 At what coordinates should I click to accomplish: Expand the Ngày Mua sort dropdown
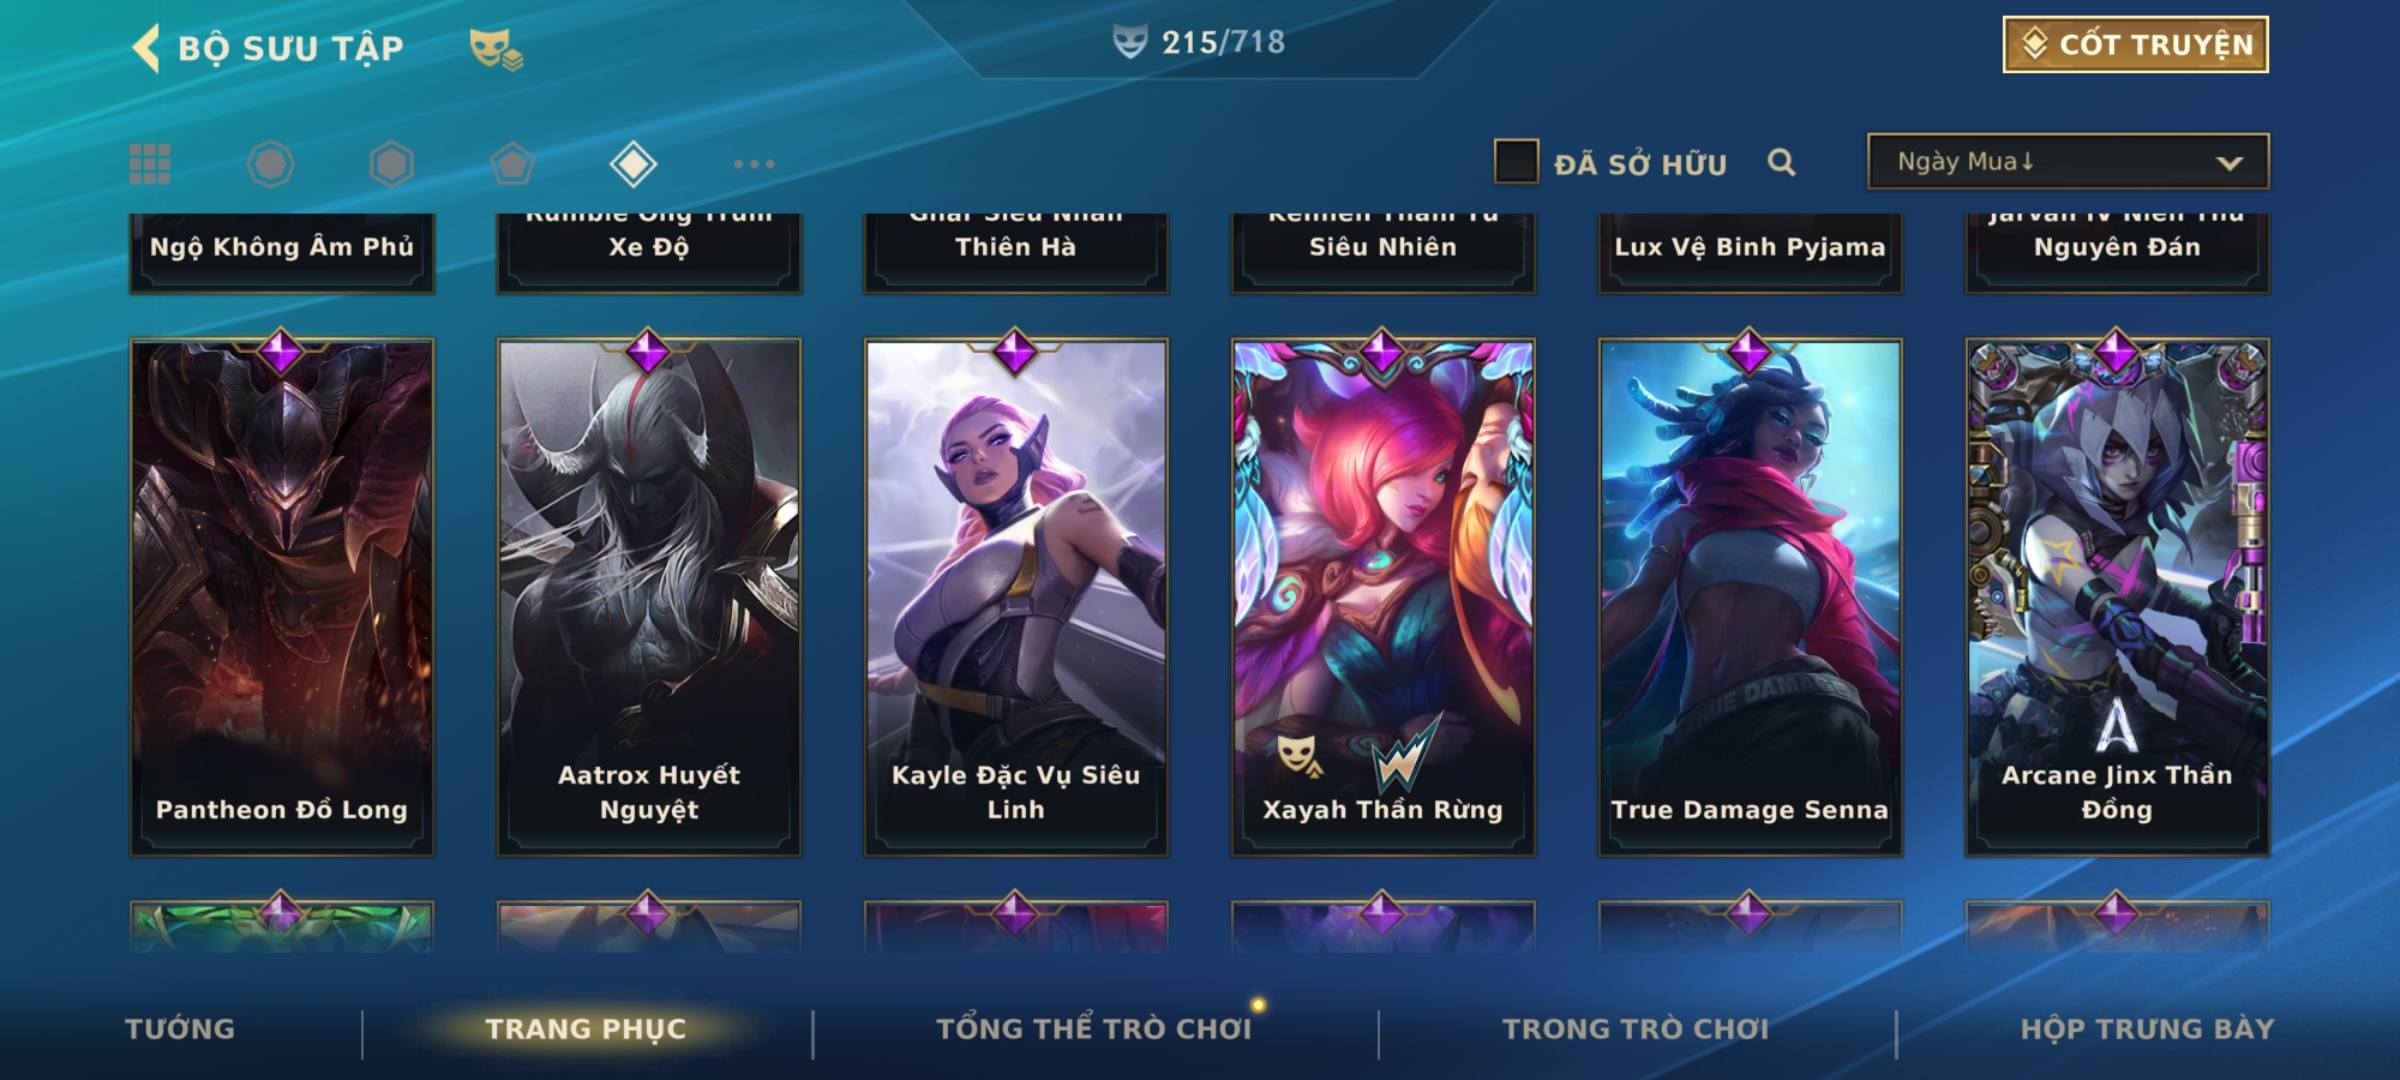coord(2068,161)
